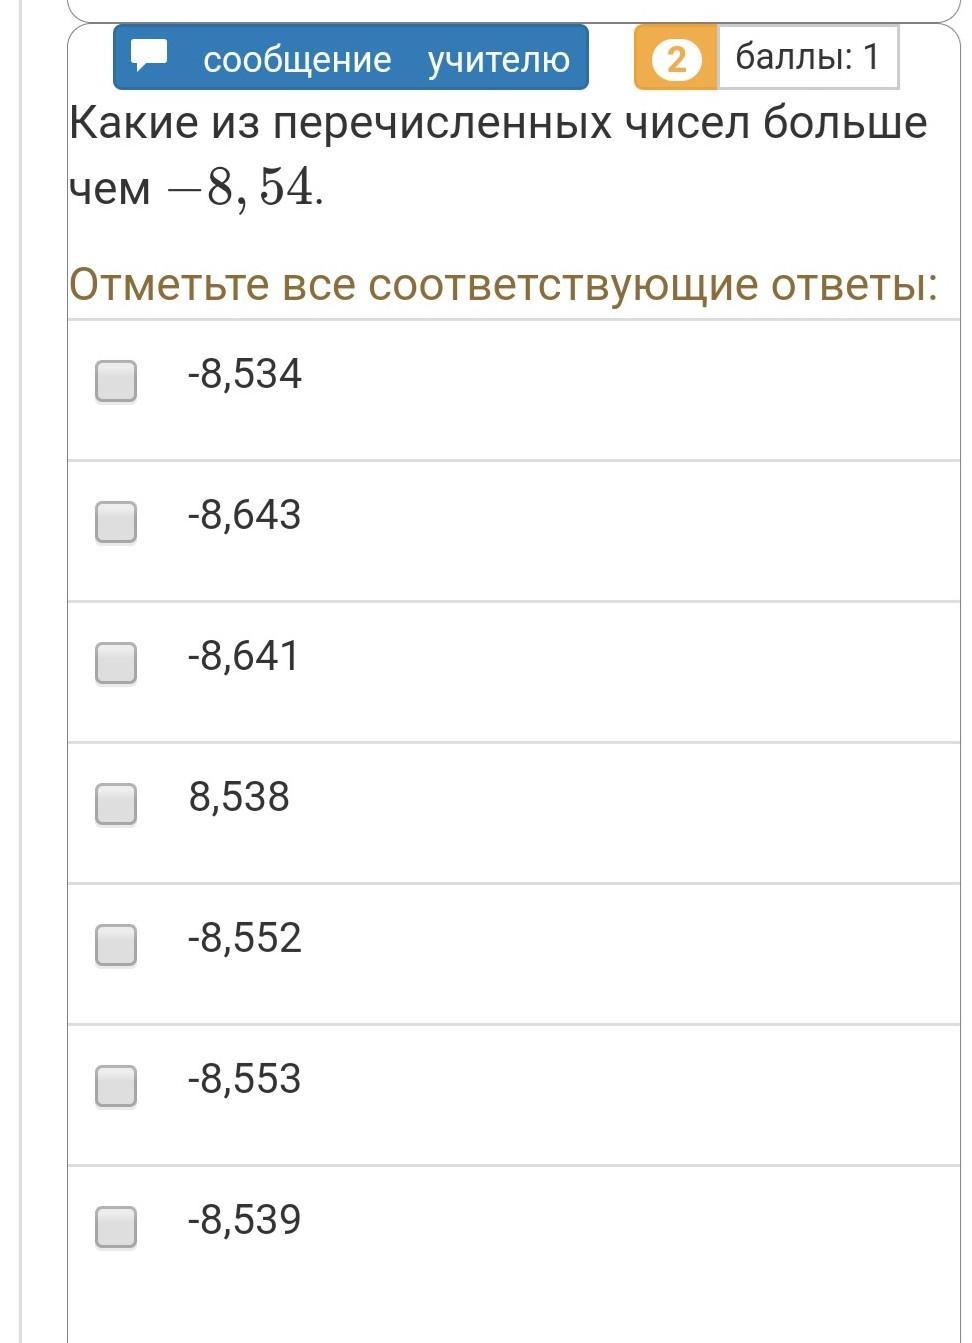Click the speech bubble icon

click(150, 54)
